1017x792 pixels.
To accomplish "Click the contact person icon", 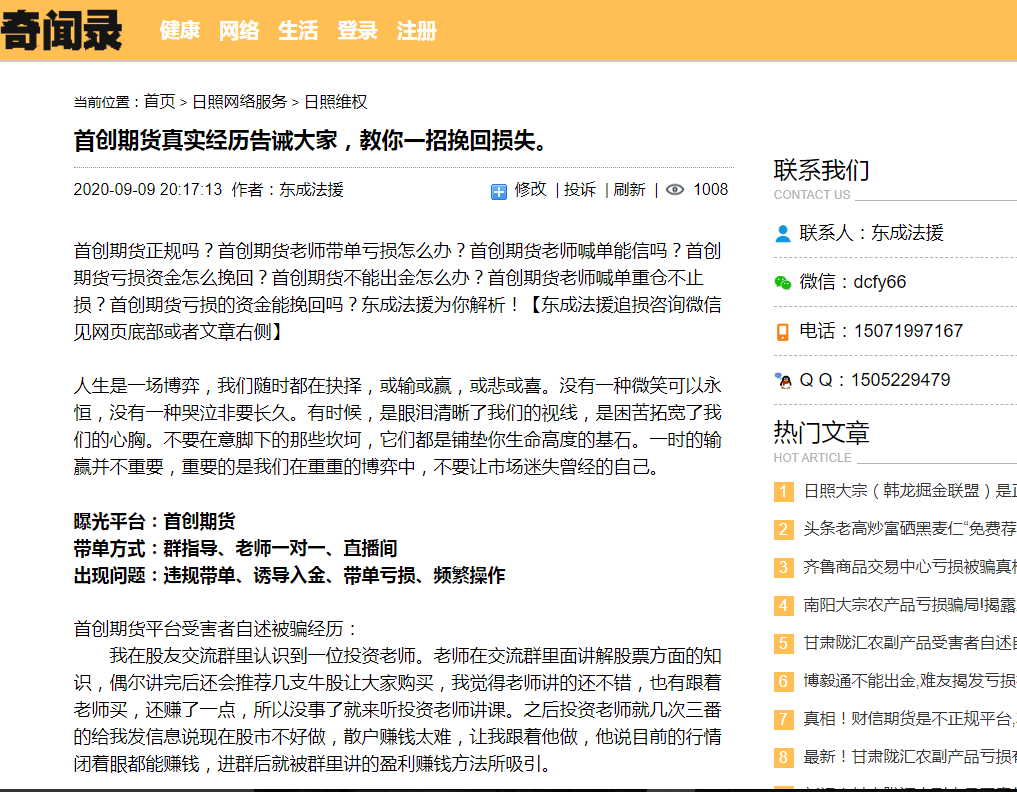I will pyautogui.click(x=783, y=234).
